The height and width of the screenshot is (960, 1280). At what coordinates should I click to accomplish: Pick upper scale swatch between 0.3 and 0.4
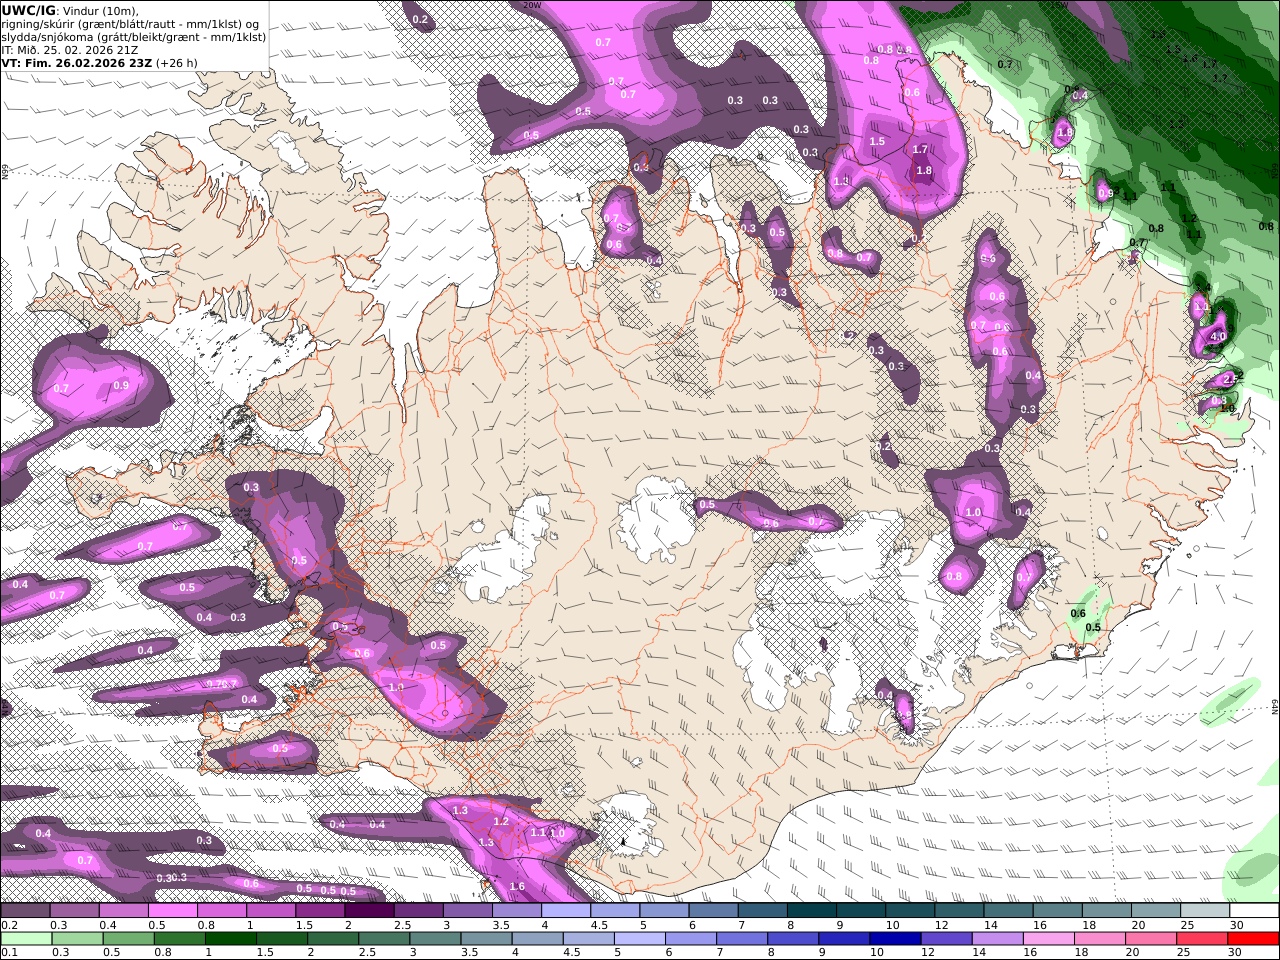74,911
